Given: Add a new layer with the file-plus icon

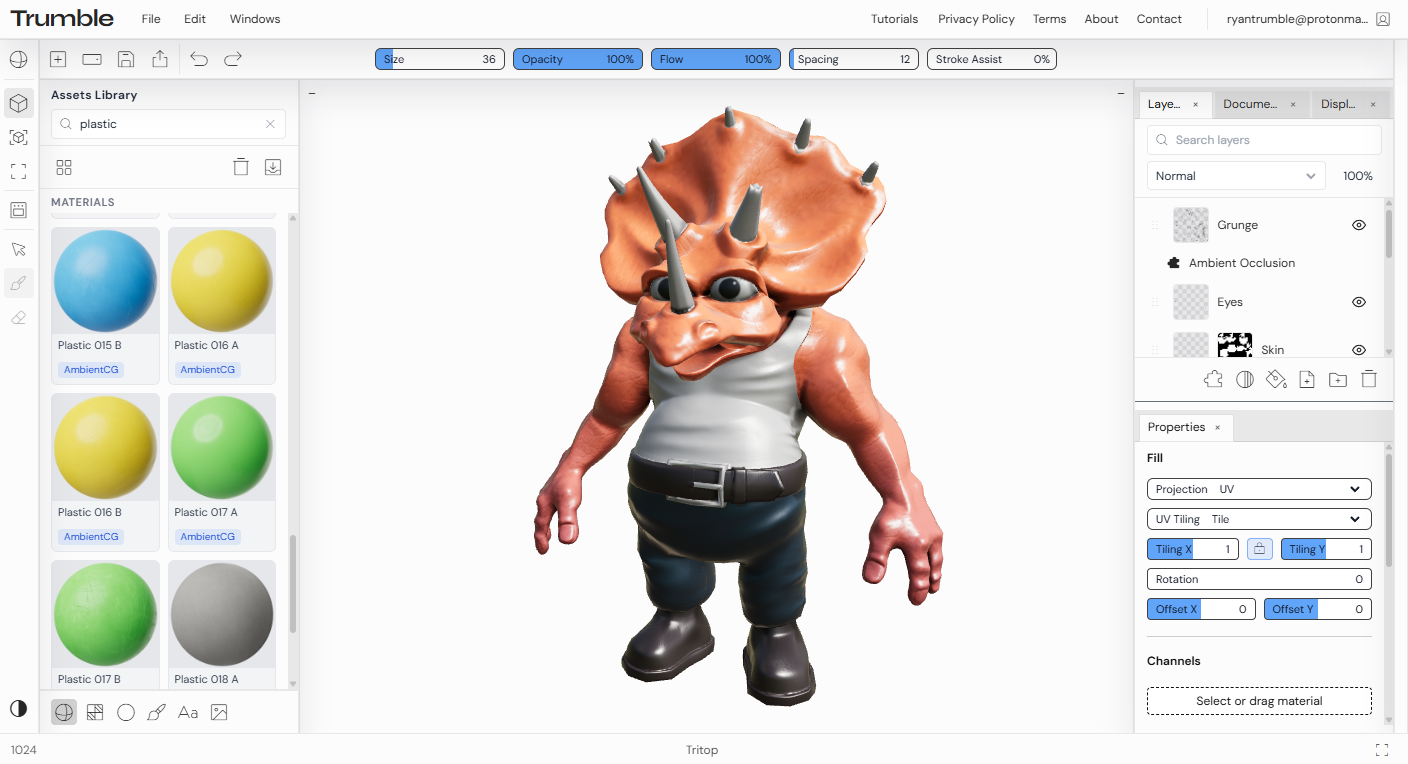Looking at the screenshot, I should [x=1307, y=379].
